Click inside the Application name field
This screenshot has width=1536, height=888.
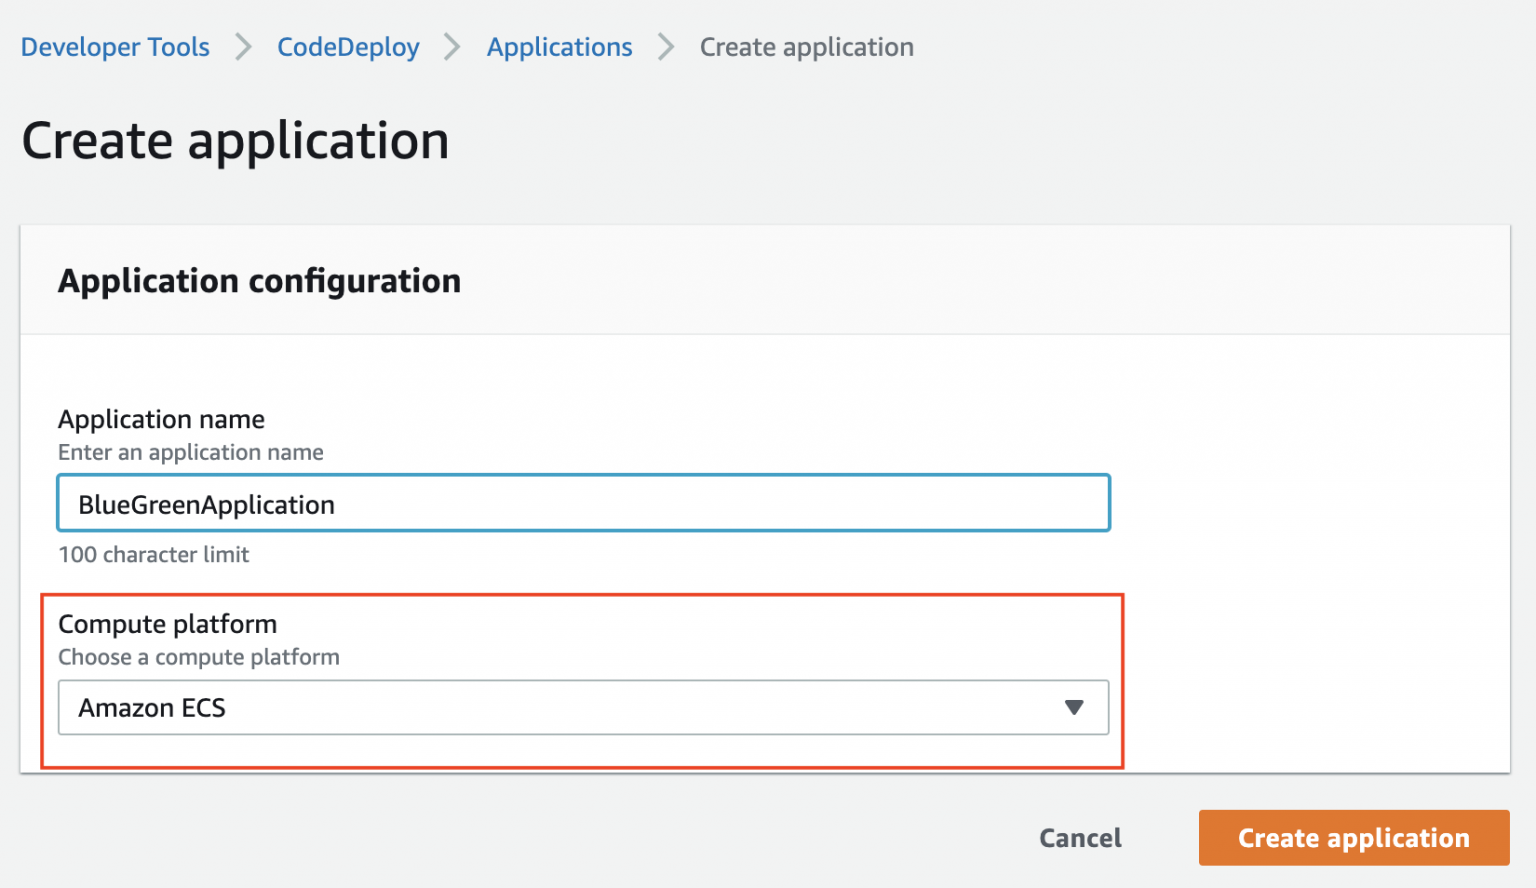pyautogui.click(x=583, y=503)
